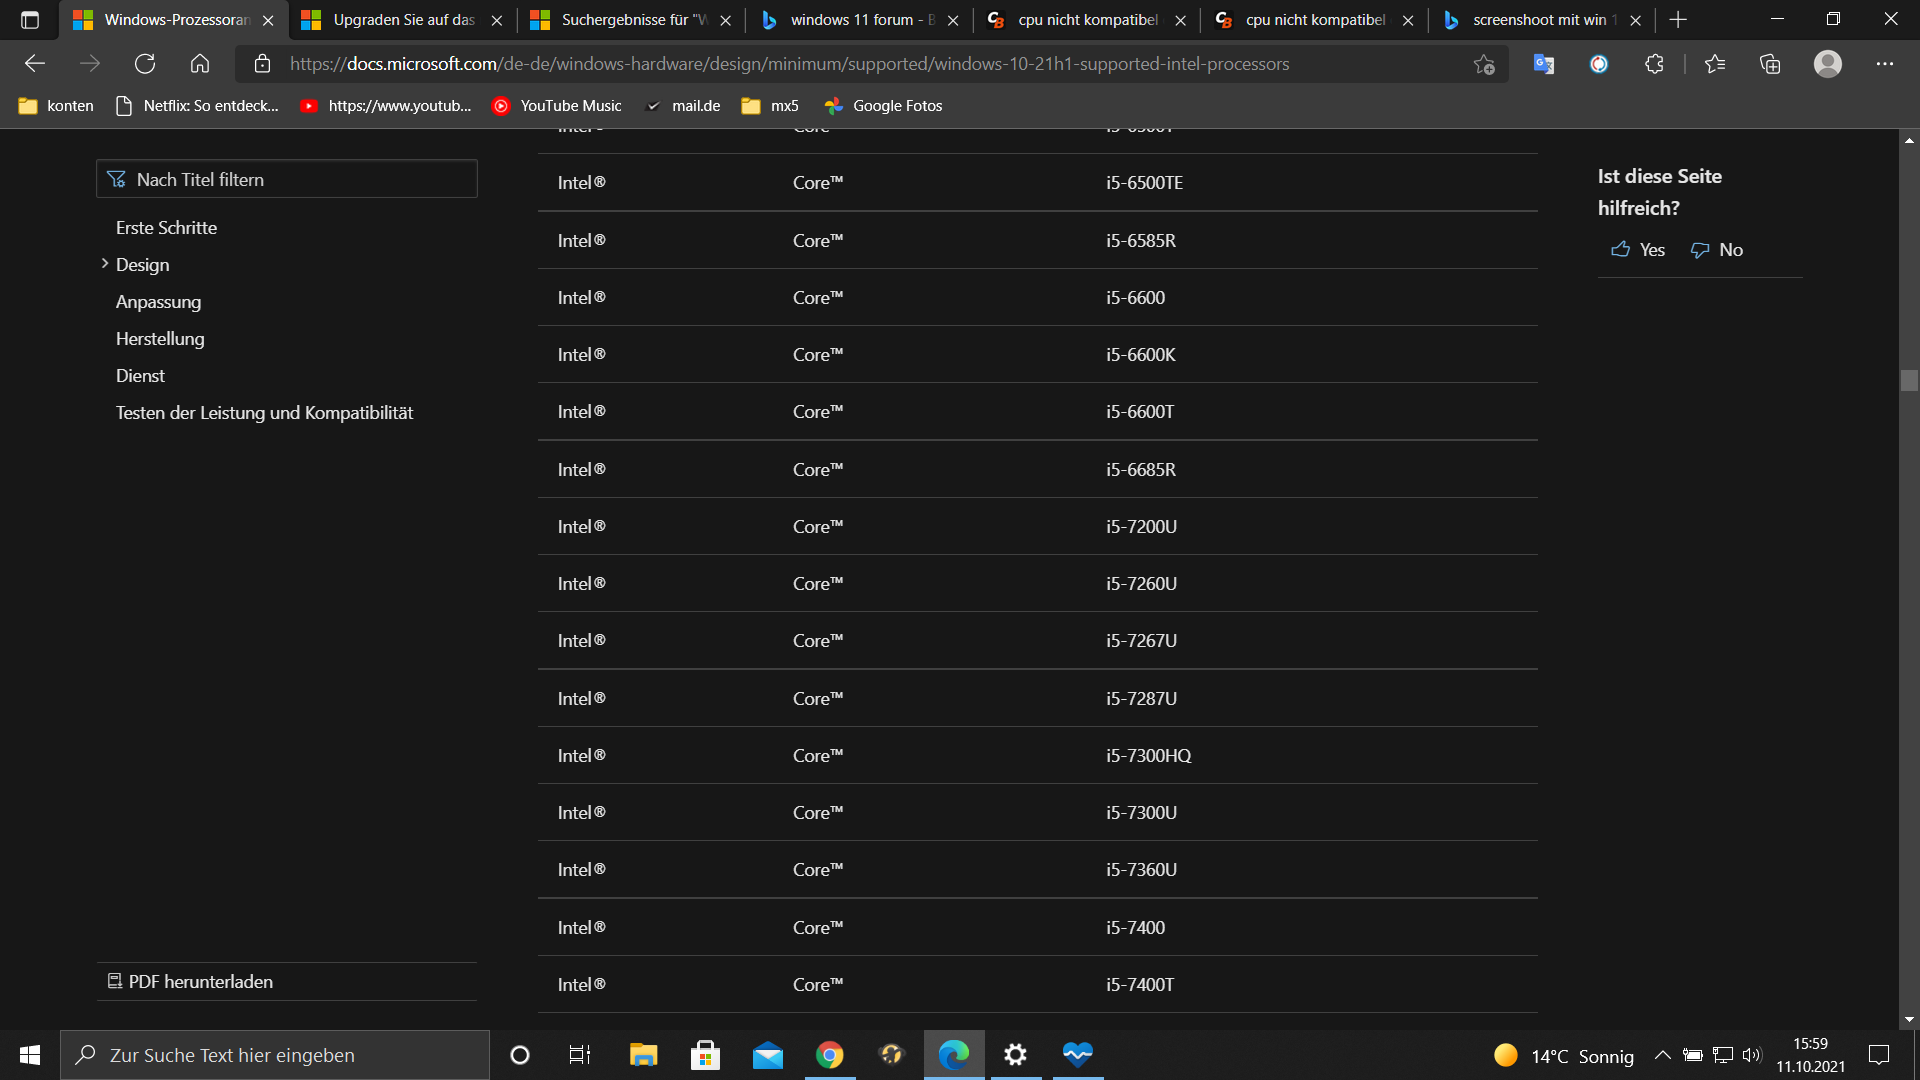
Task: Focus the Nach Titel filtern field
Action: coord(287,179)
